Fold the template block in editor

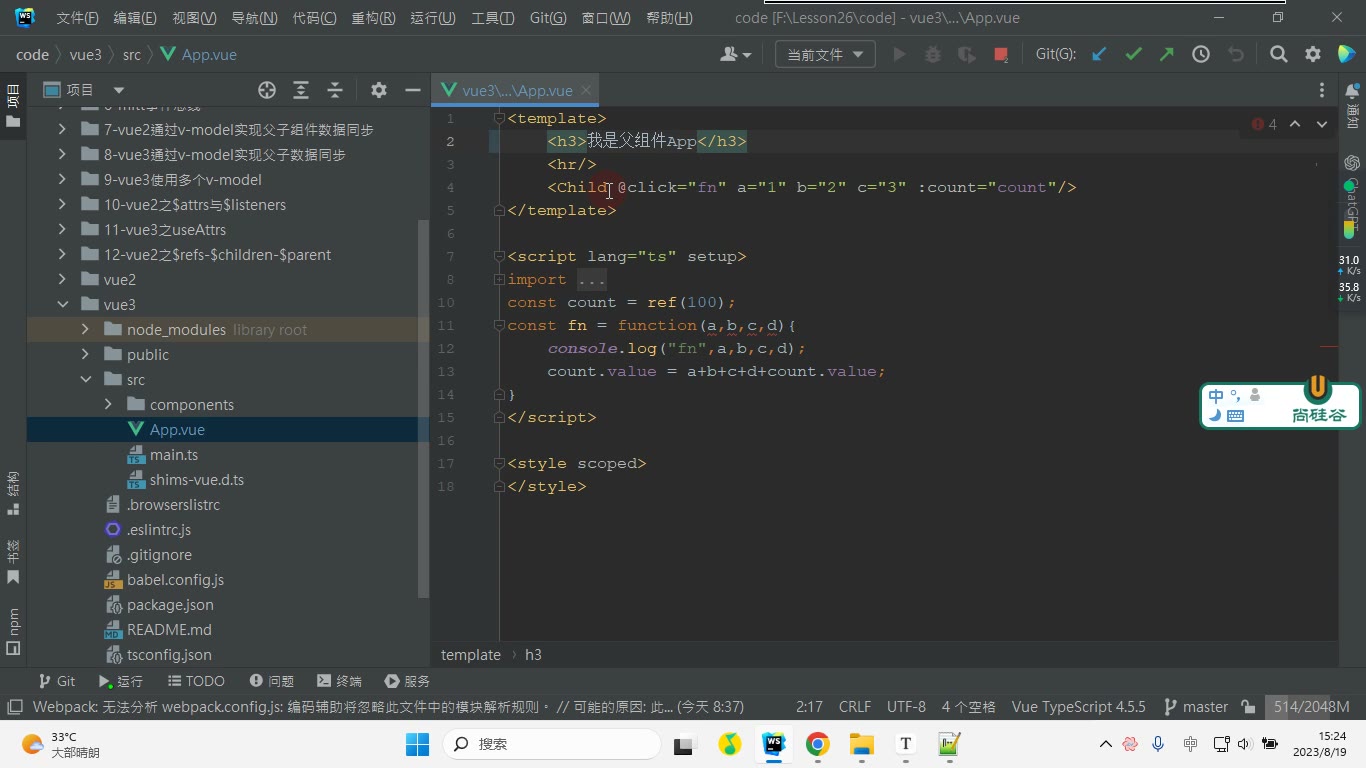pyautogui.click(x=499, y=119)
